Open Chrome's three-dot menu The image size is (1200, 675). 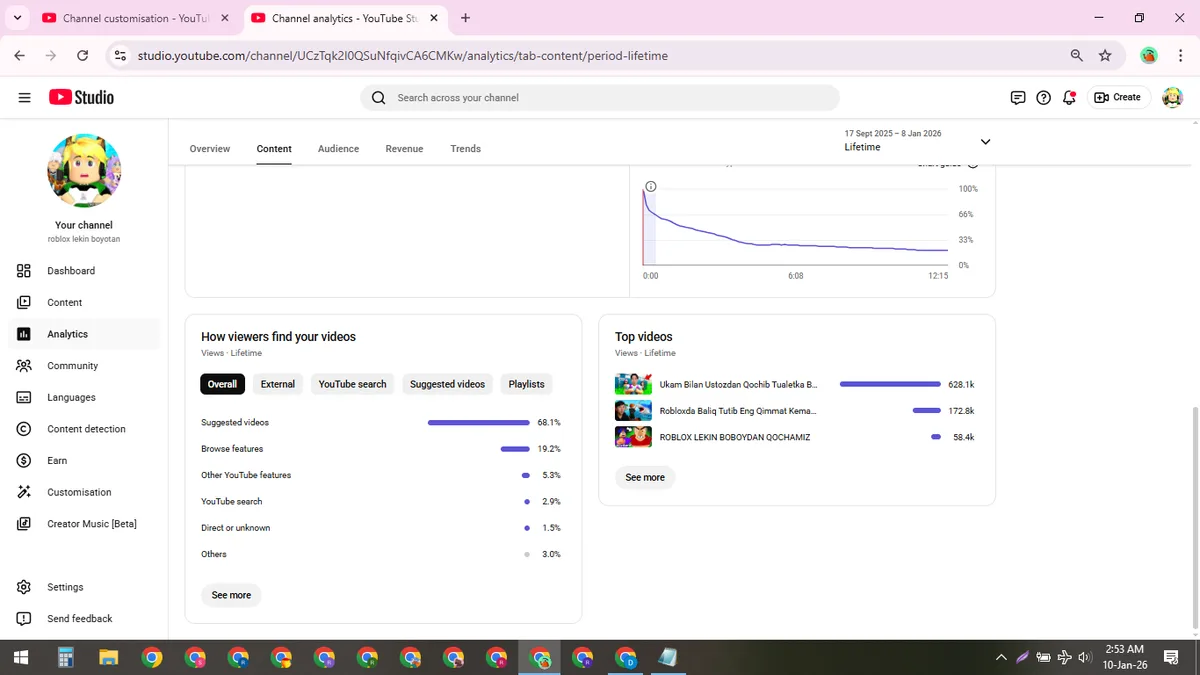click(1180, 56)
